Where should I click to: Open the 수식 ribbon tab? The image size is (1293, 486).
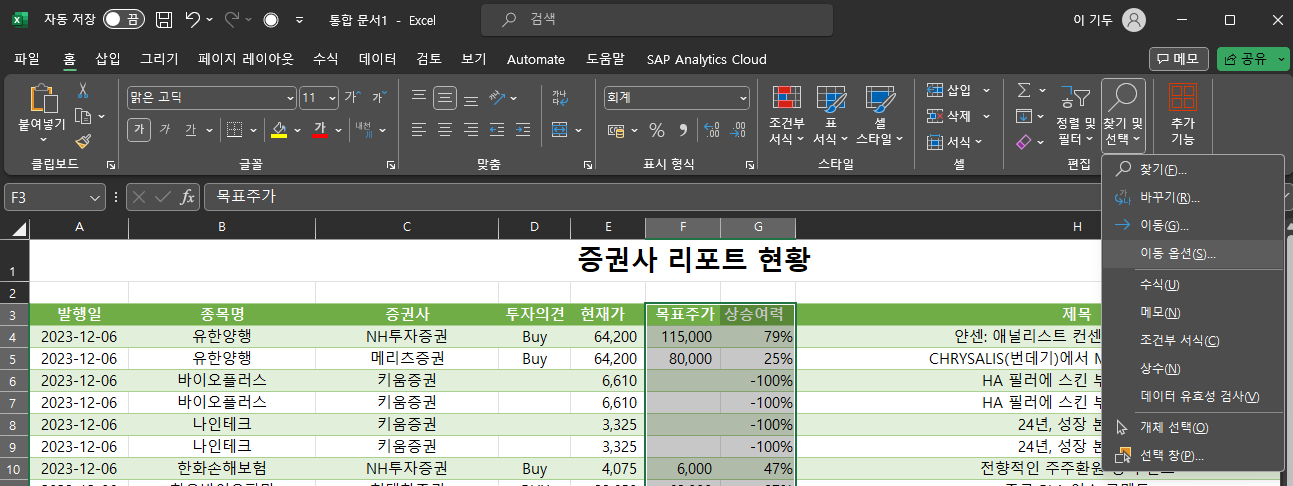click(326, 59)
